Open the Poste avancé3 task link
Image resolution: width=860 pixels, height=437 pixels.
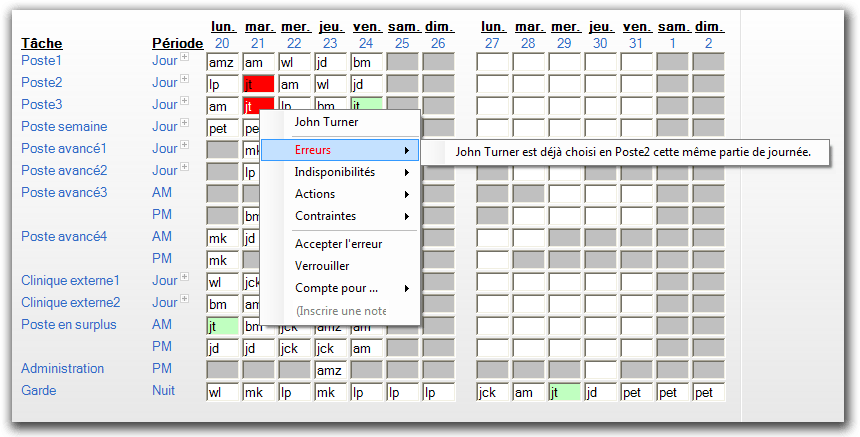tap(64, 192)
